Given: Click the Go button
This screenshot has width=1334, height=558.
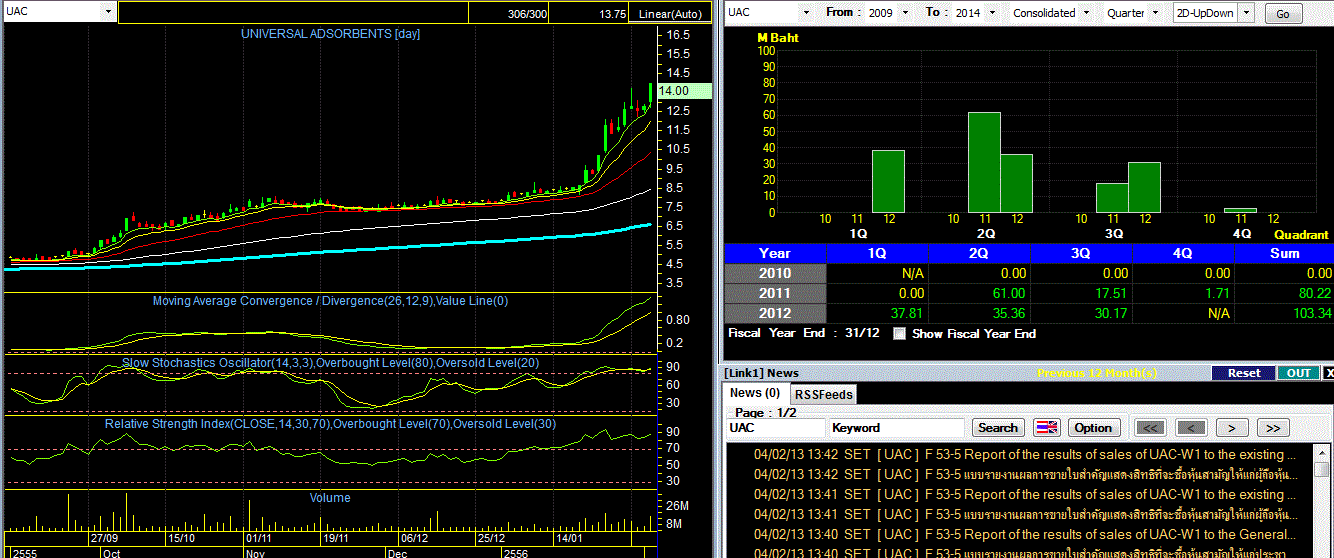Looking at the screenshot, I should tap(1283, 14).
